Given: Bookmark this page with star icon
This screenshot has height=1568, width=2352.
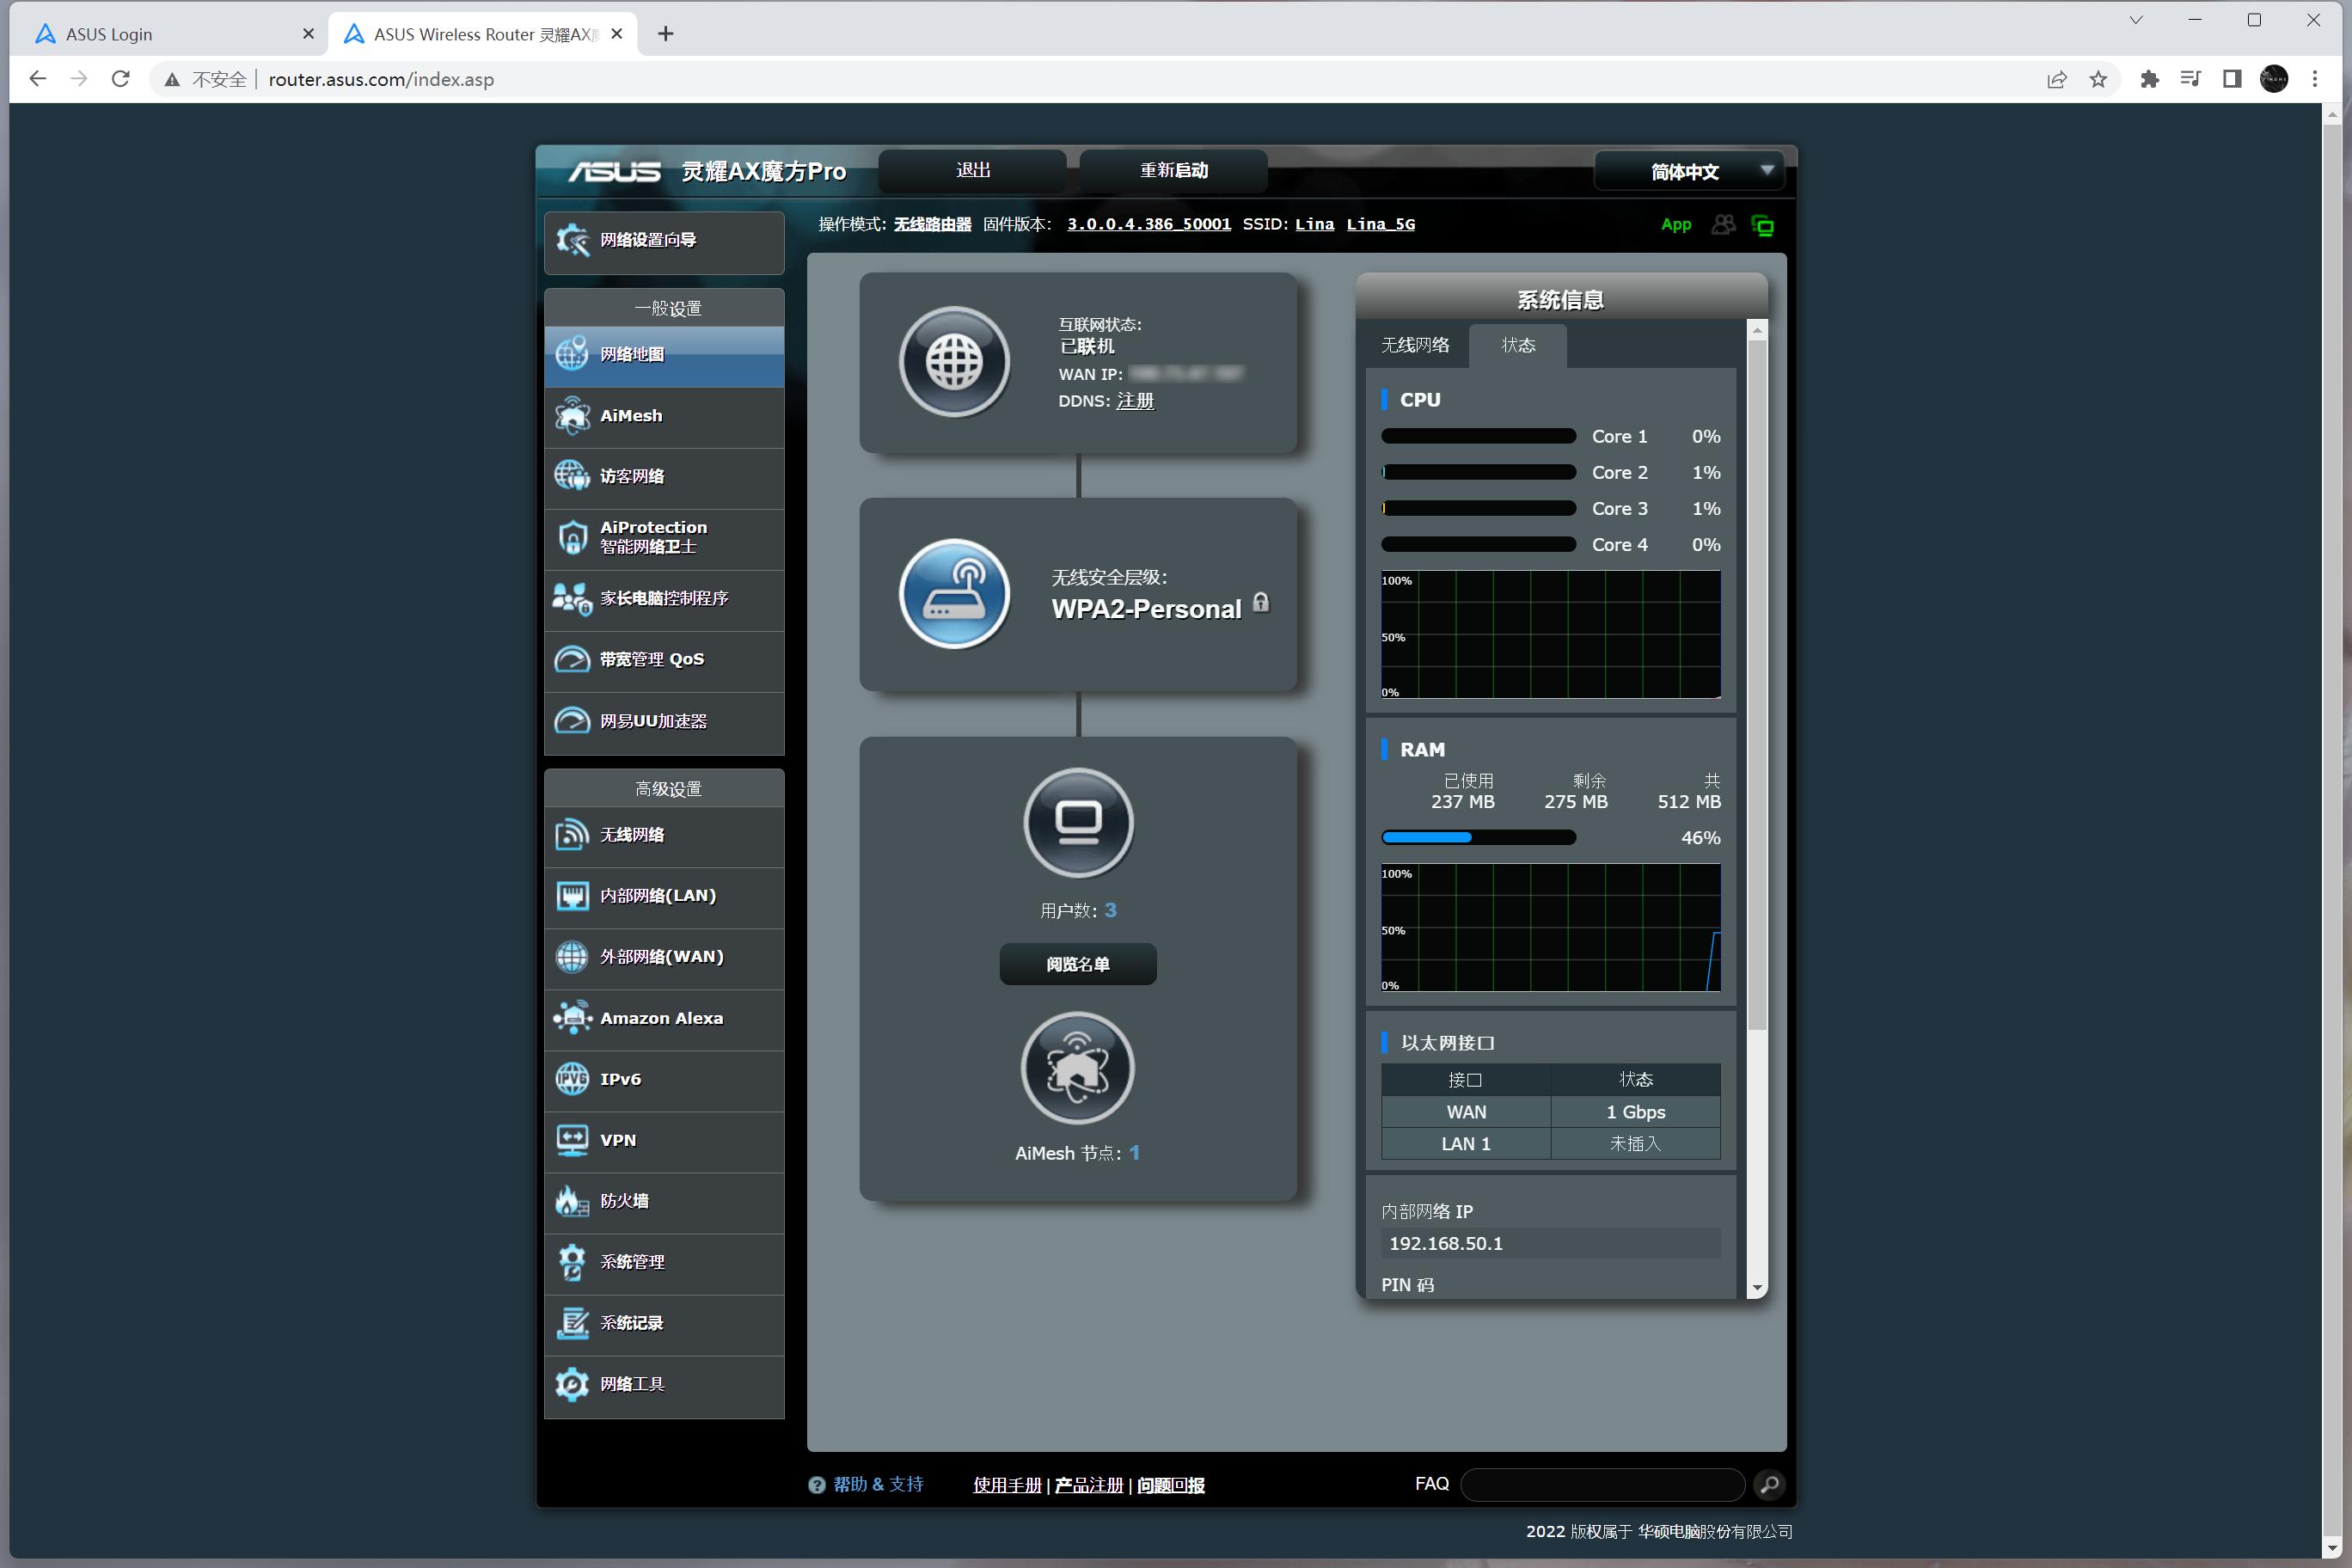Looking at the screenshot, I should pos(2098,79).
